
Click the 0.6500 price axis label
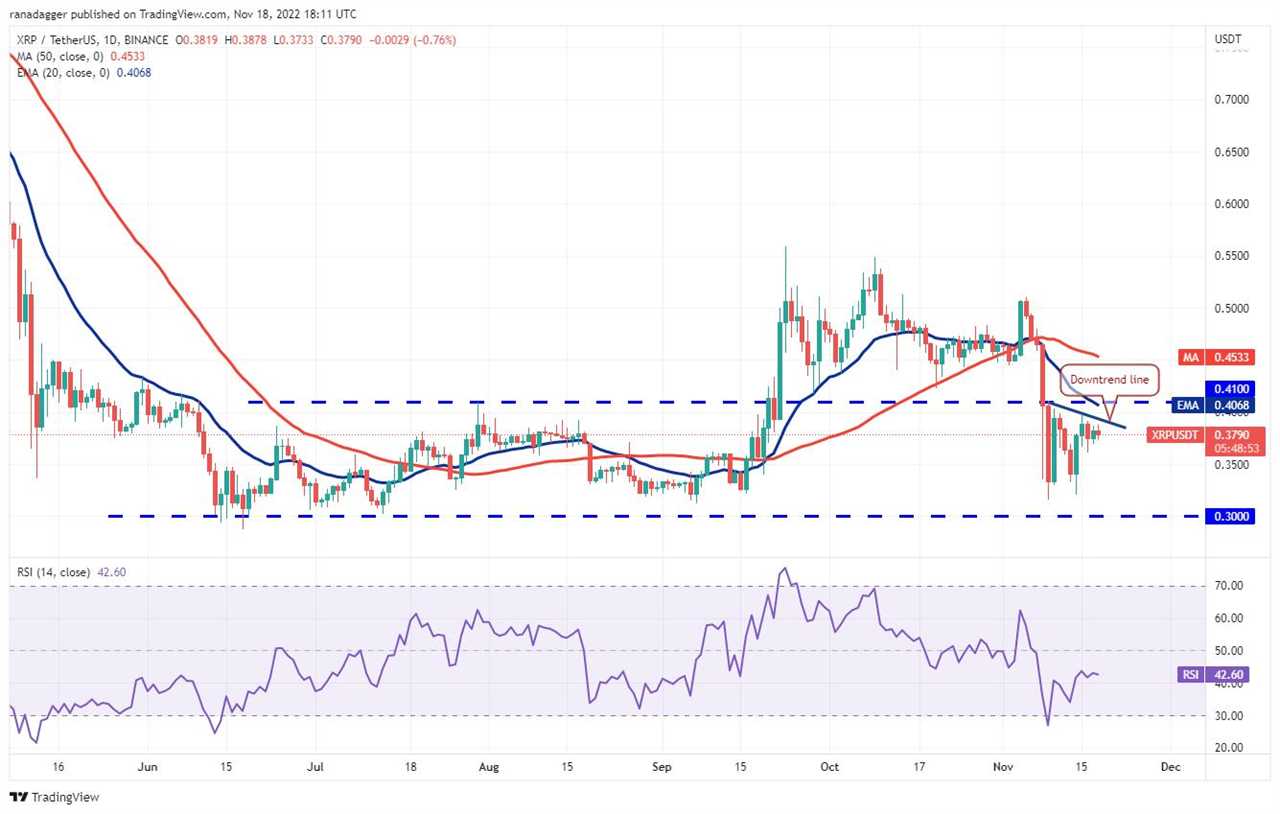1232,152
